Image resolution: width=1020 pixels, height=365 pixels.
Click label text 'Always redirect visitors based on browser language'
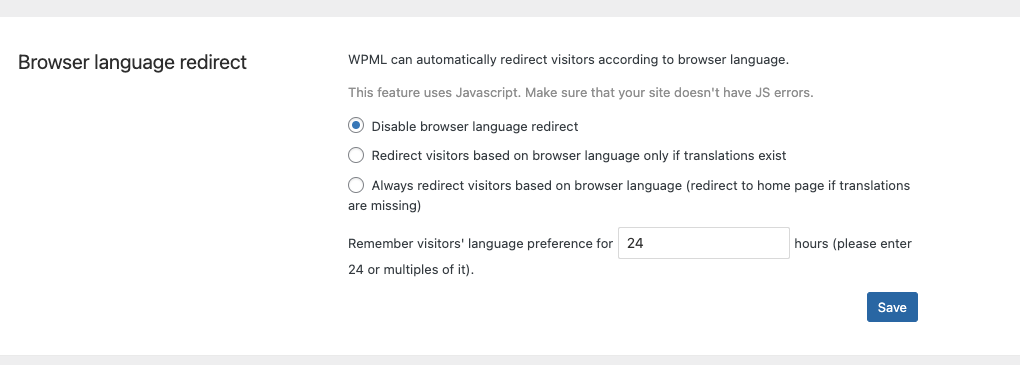coord(526,185)
